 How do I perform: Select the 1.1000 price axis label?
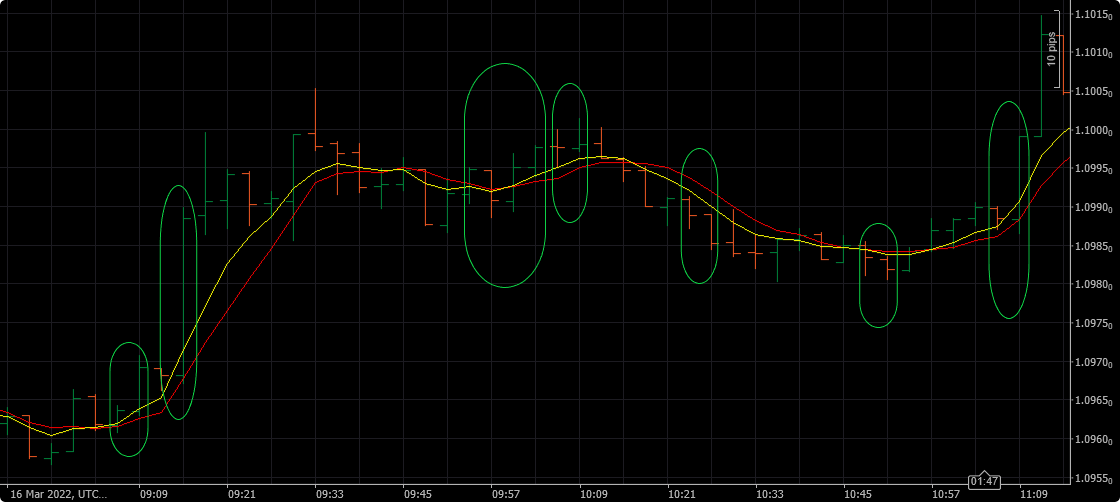pos(1096,131)
